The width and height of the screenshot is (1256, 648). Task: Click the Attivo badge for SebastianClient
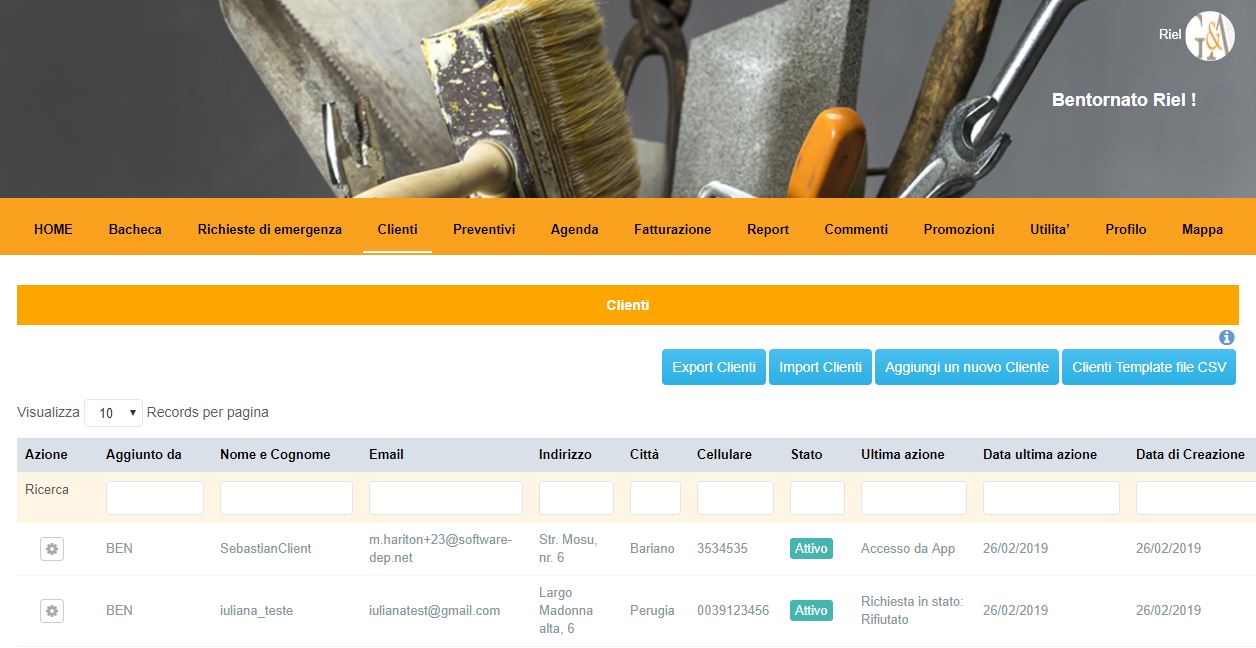[811, 549]
